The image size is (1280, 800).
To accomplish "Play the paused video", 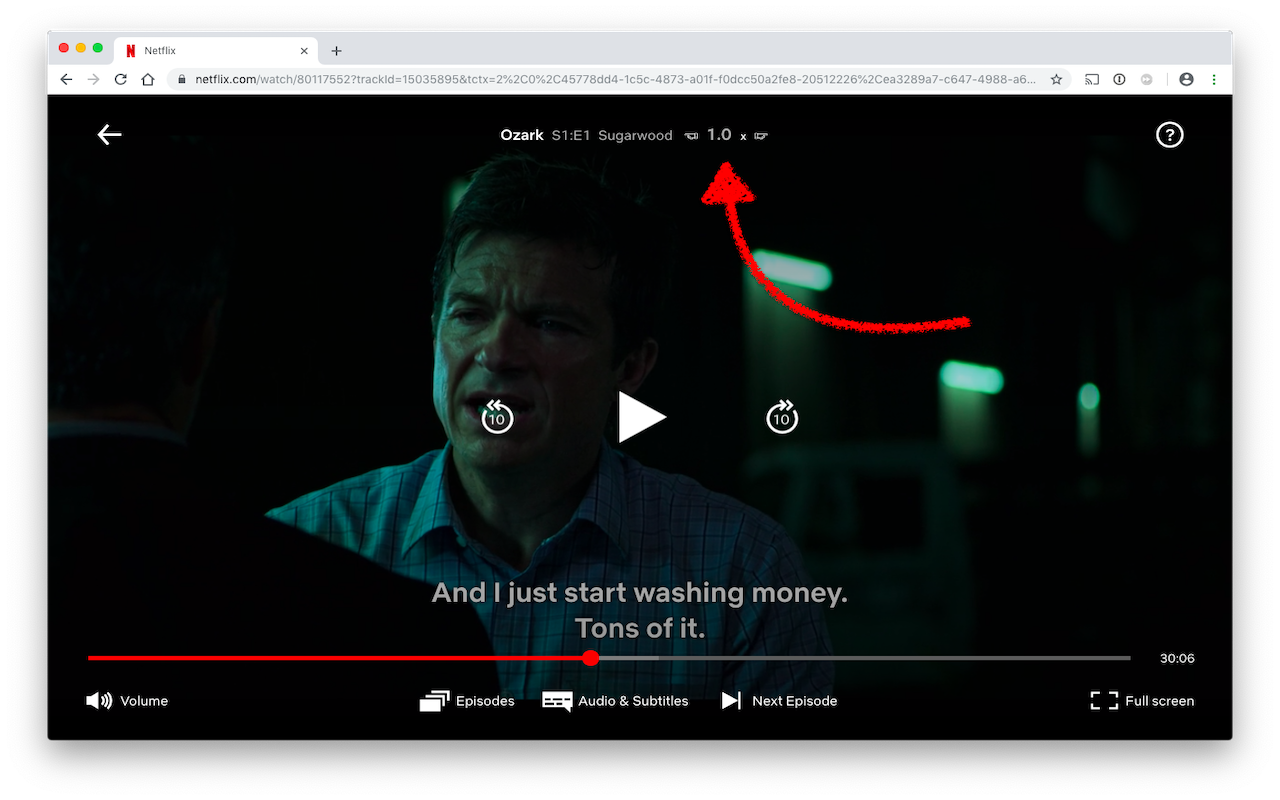I will pyautogui.click(x=641, y=417).
